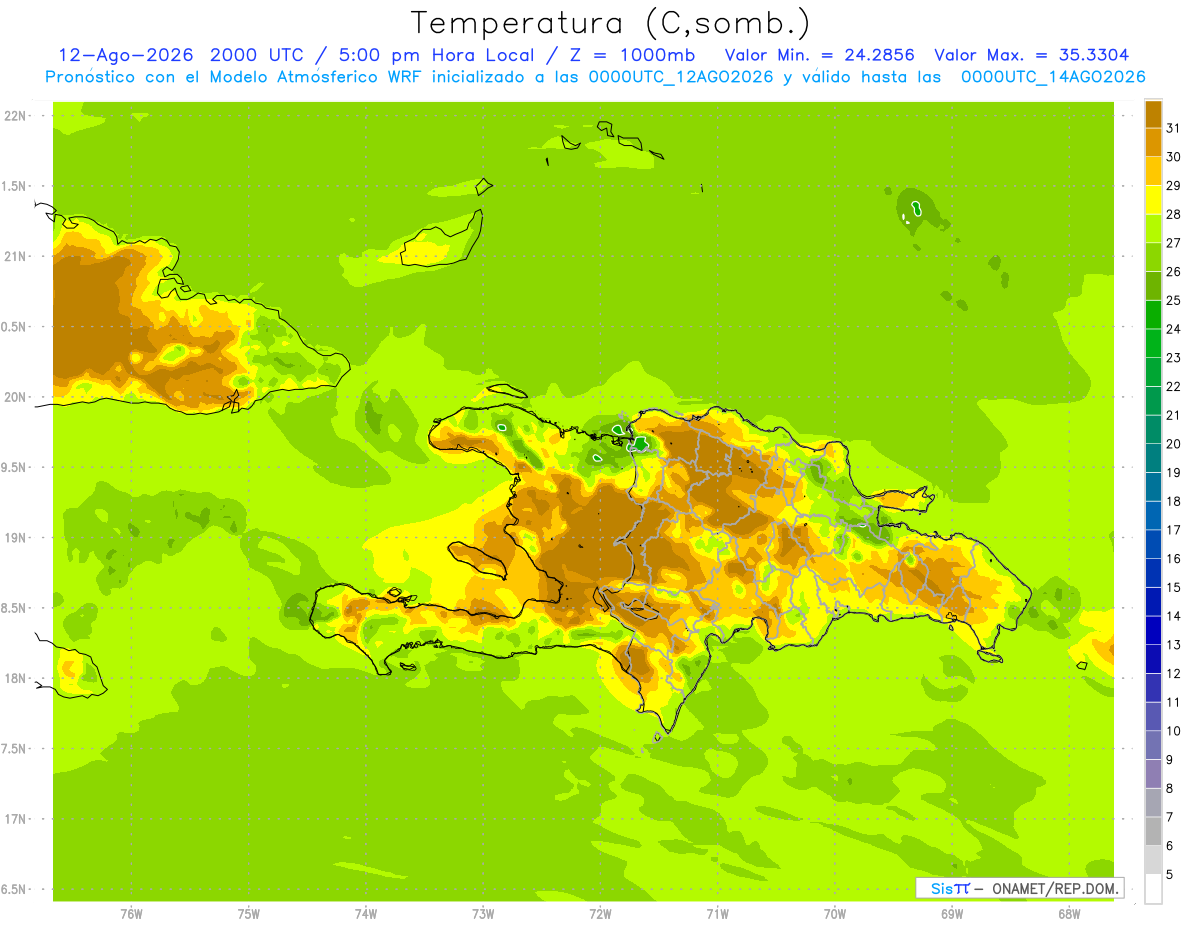This screenshot has width=1200, height=927.
Task: Click the '19N' latitude label
Action: [x=16, y=538]
